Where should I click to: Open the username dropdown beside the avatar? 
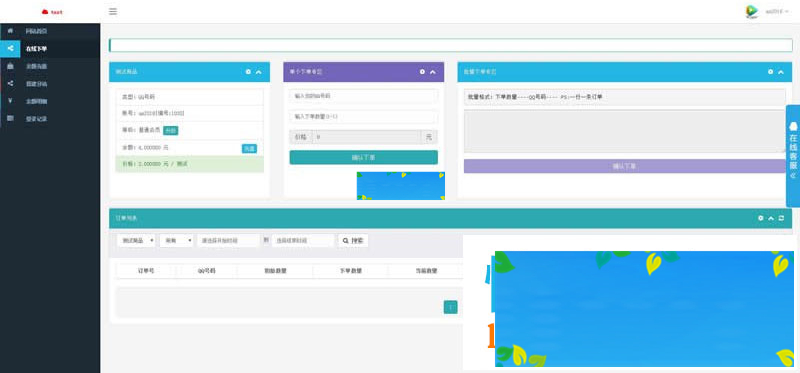pyautogui.click(x=777, y=11)
